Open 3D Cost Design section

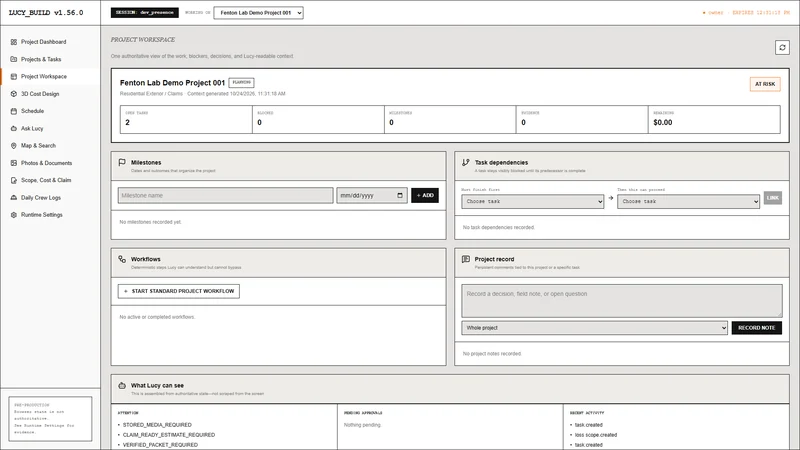point(40,94)
